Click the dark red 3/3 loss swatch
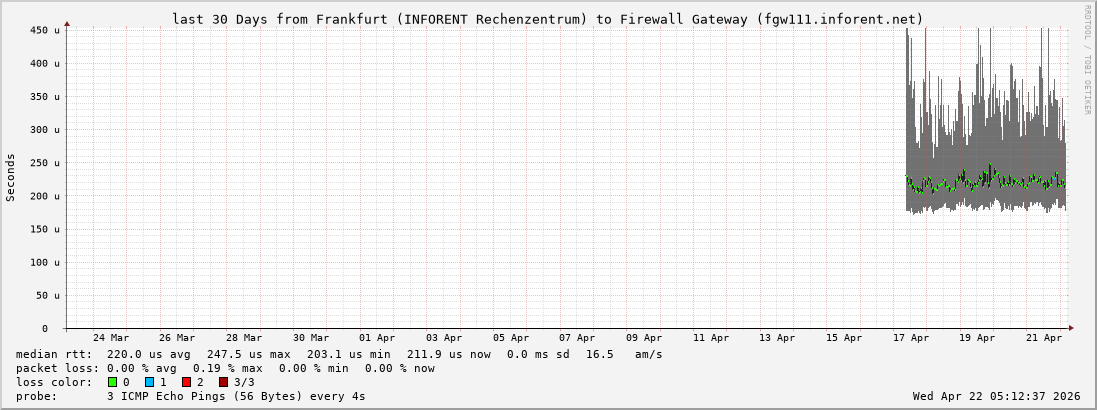 coord(224,382)
